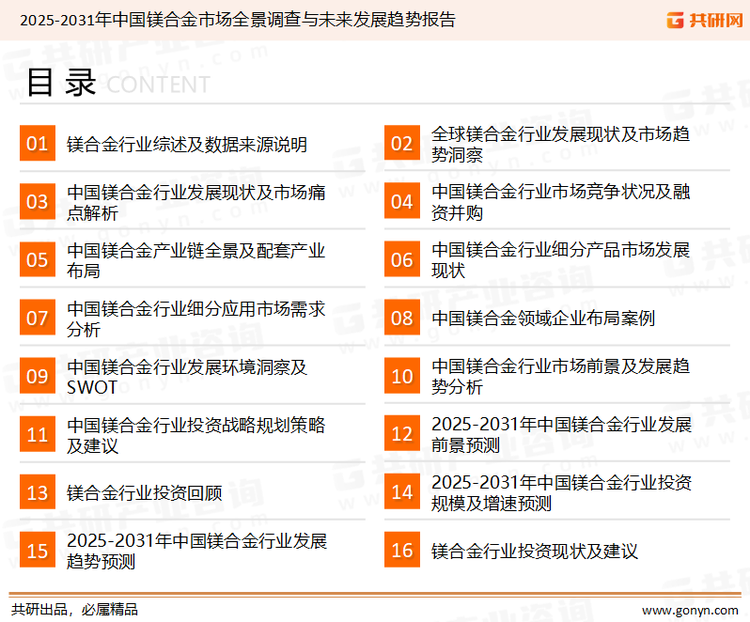This screenshot has height=622, width=750.
Task: Click the 共研出品，必属精品 footer slogan
Action: pyautogui.click(x=75, y=609)
